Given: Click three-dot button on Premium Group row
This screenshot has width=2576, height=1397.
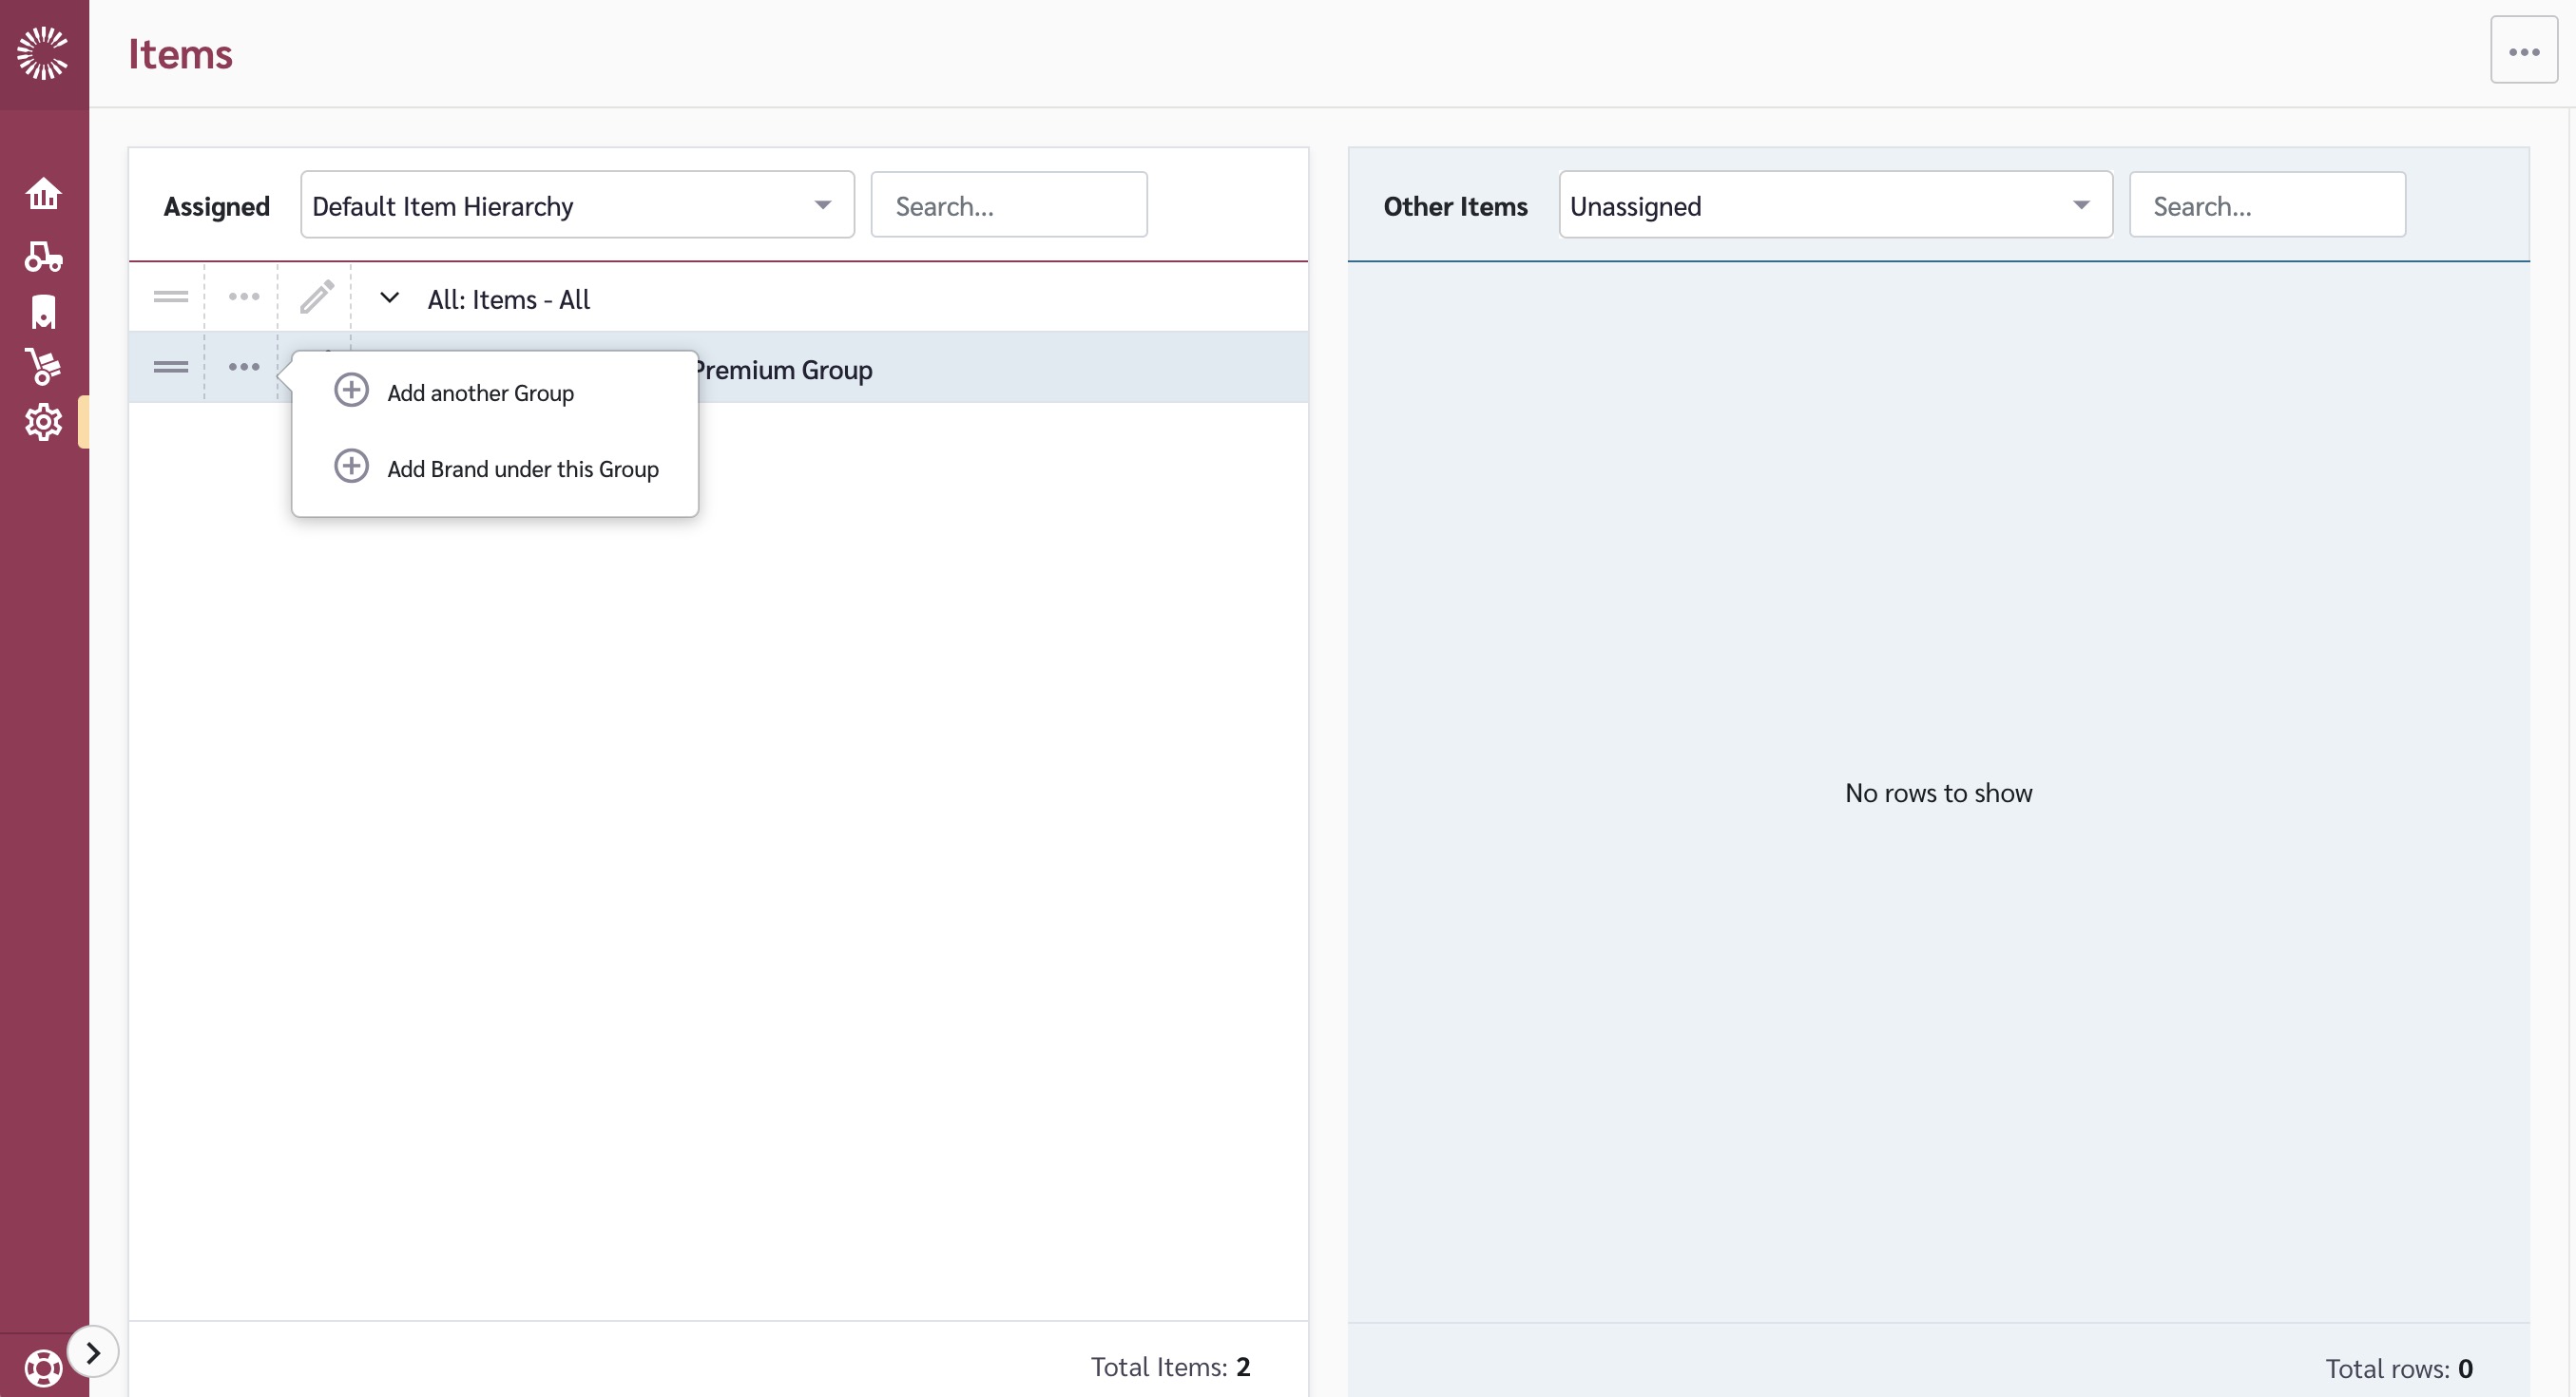Looking at the screenshot, I should pyautogui.click(x=244, y=367).
